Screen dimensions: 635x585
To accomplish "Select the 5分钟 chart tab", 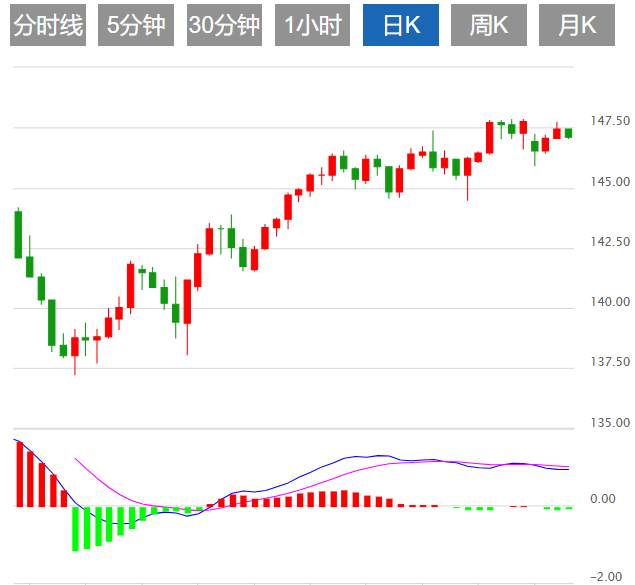I will (x=136, y=26).
